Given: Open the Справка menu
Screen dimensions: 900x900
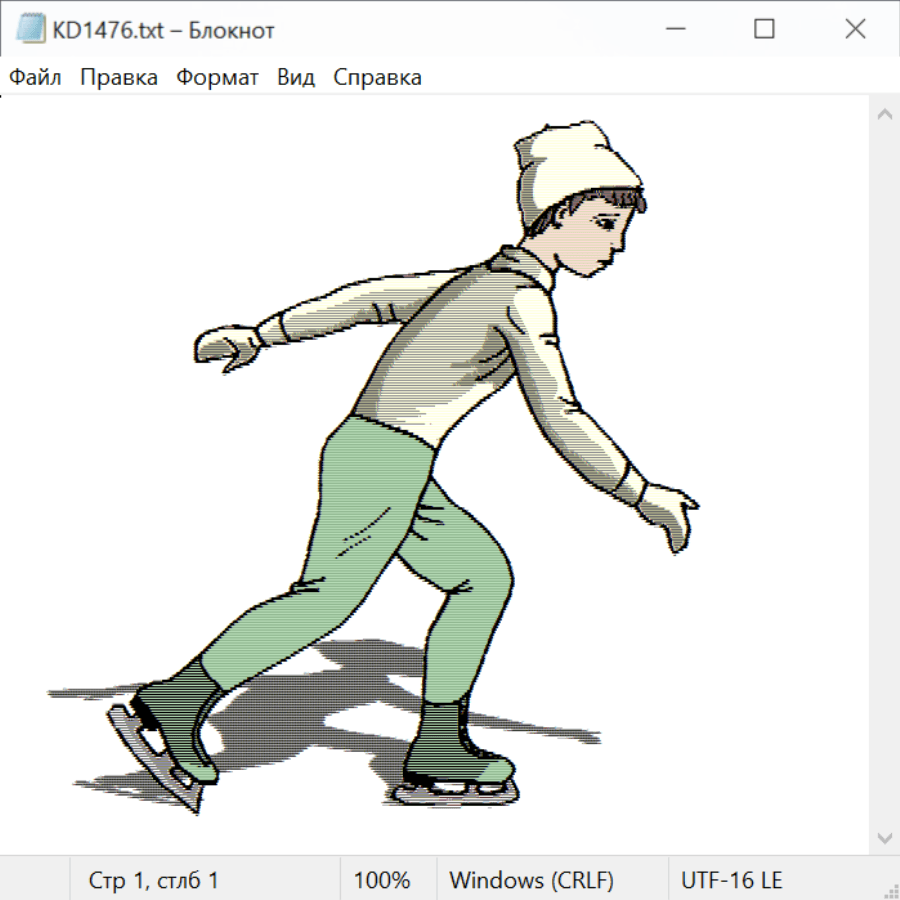Looking at the screenshot, I should (377, 78).
